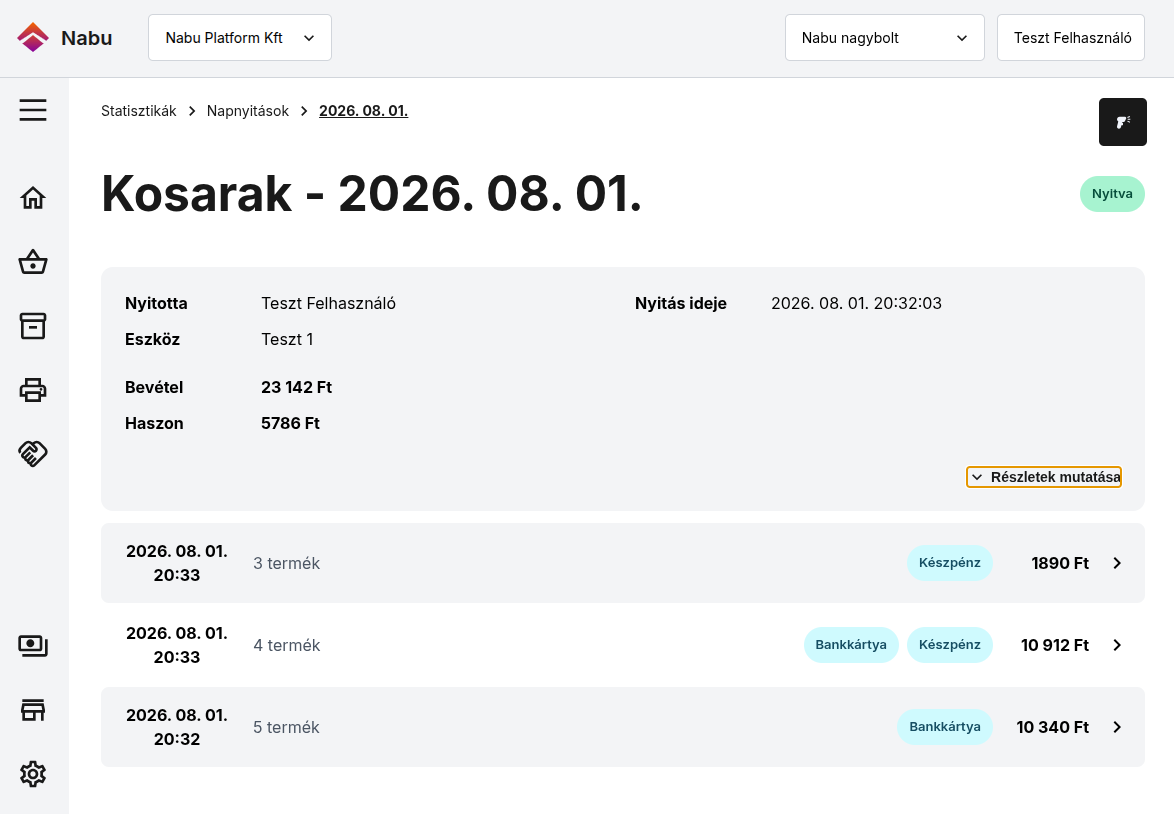Click the printer sidebar icon

33,389
